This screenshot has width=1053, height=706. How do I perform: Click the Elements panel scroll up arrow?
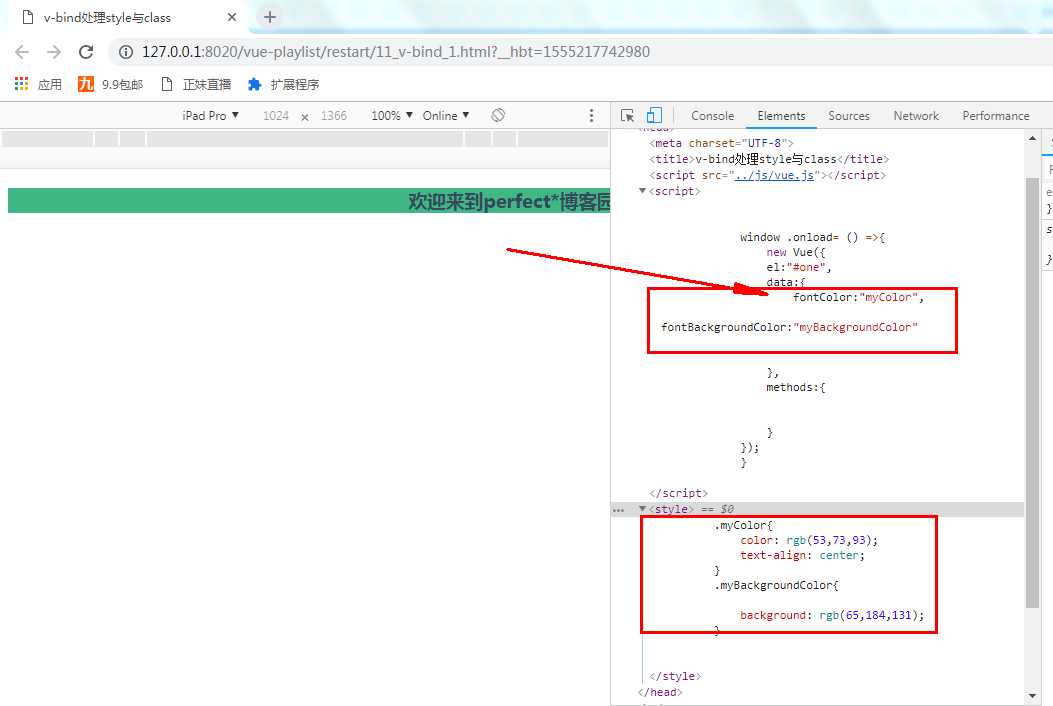(1032, 138)
